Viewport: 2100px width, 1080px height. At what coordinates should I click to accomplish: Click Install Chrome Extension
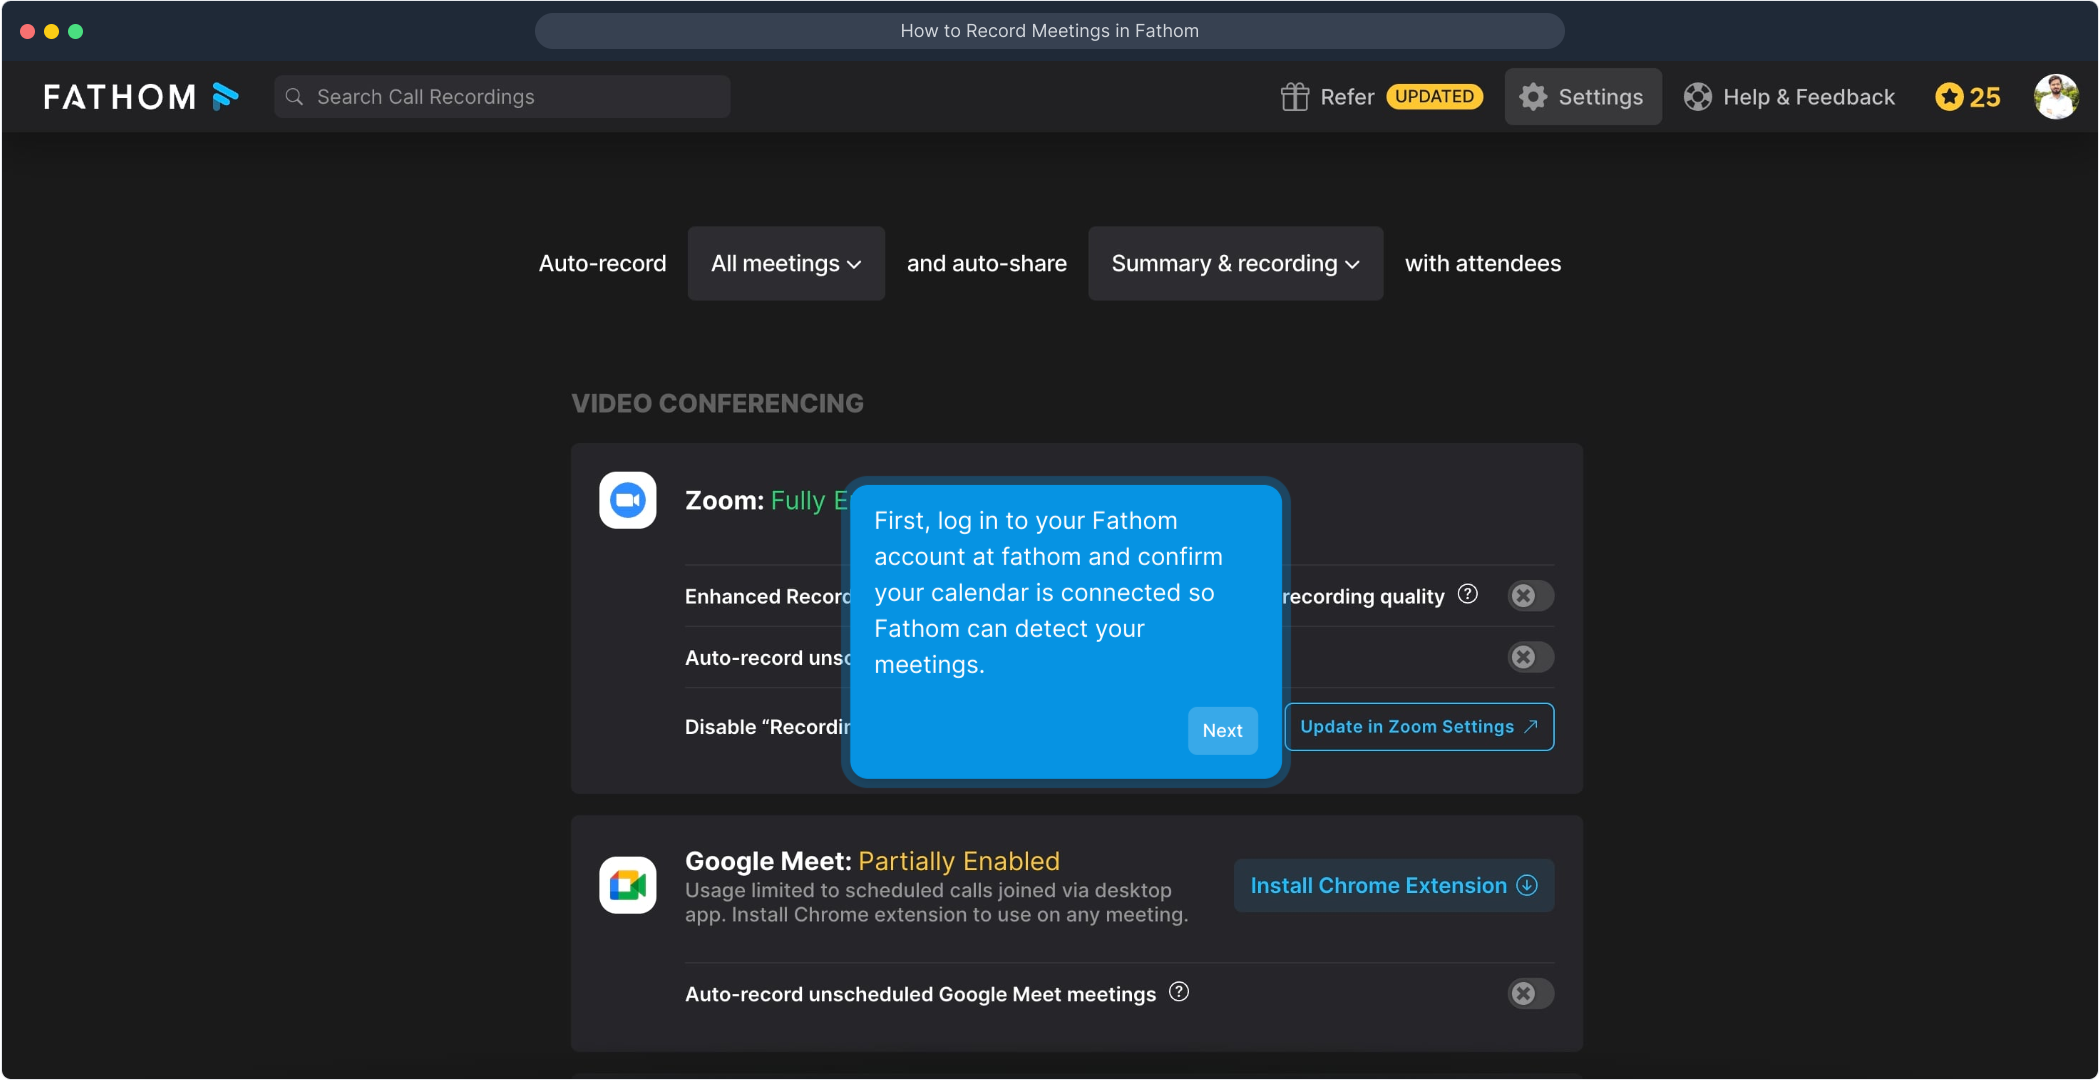coord(1394,886)
